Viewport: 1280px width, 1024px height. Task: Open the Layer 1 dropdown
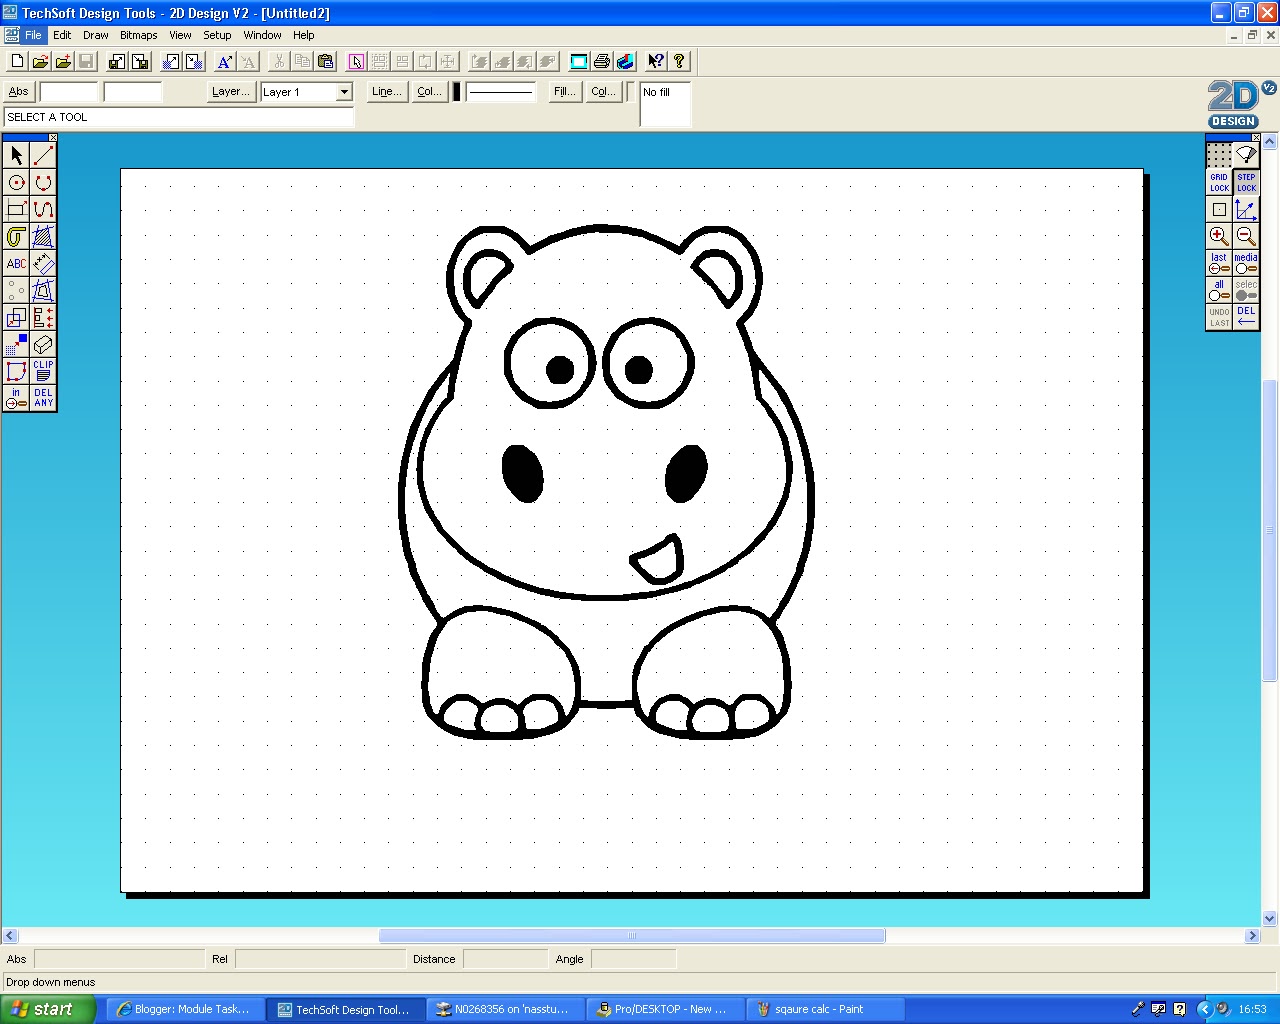(343, 92)
